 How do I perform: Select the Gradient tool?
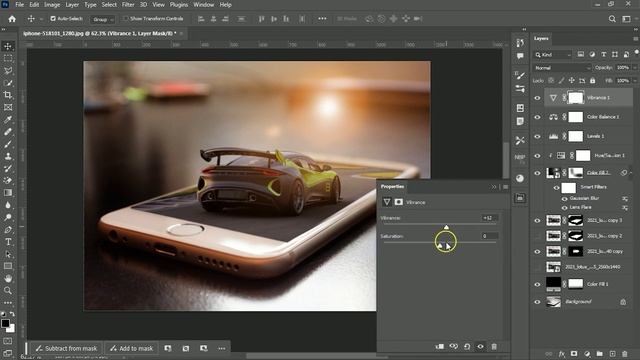[8, 193]
